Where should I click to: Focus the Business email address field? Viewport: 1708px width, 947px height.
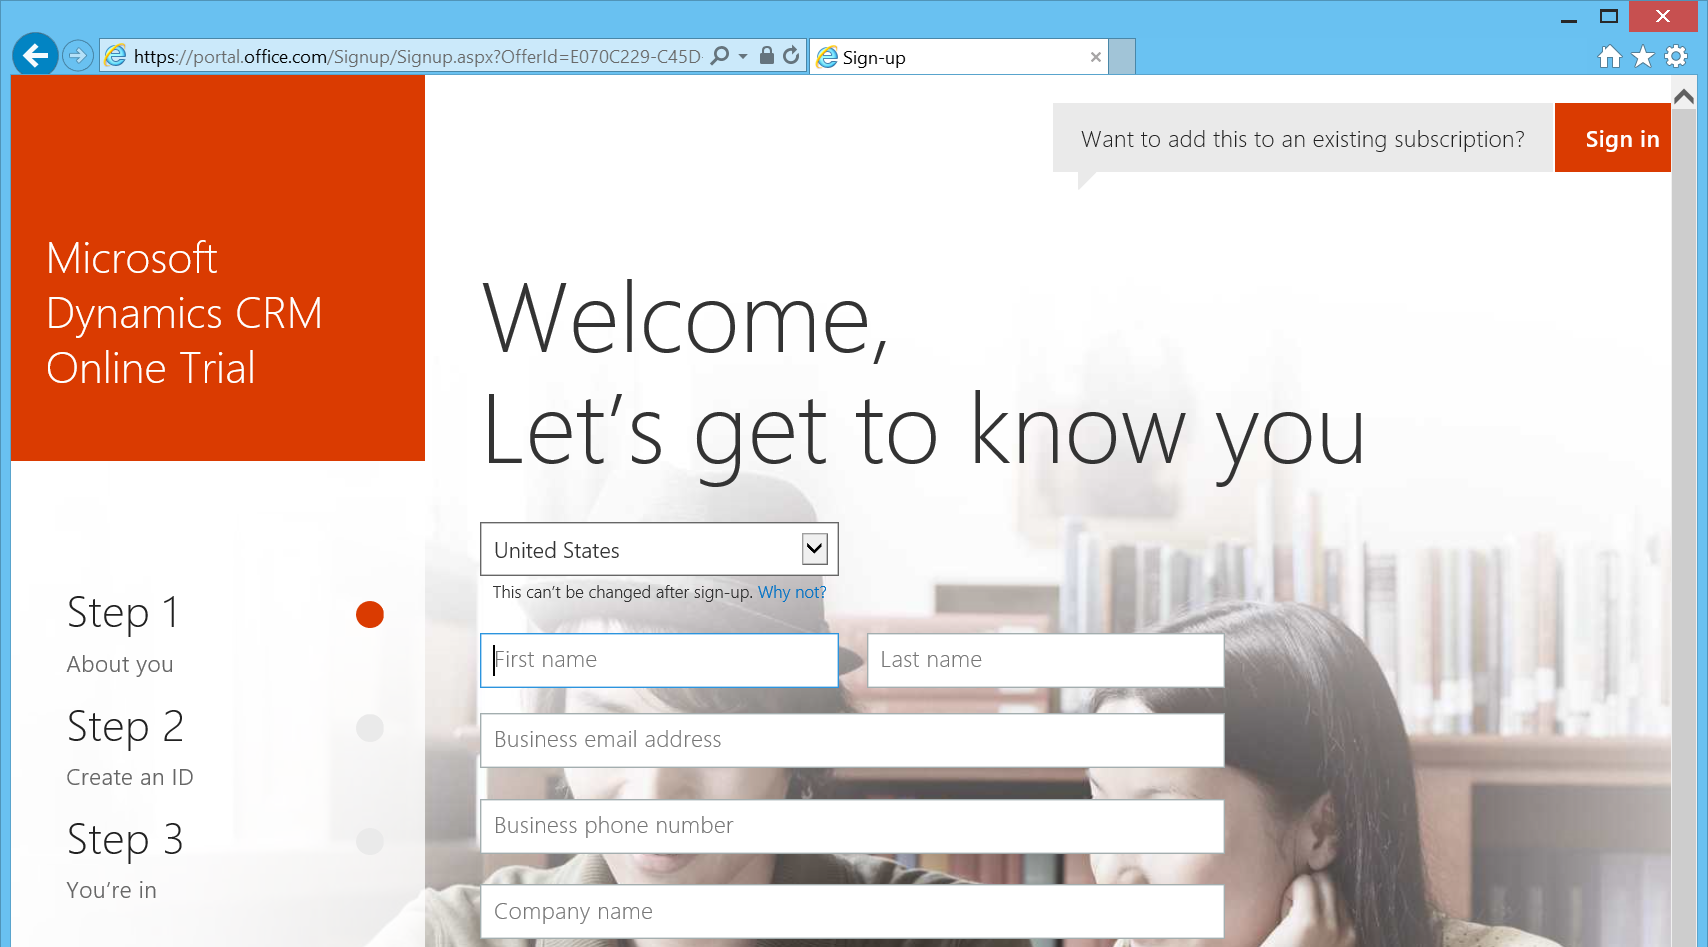point(851,740)
